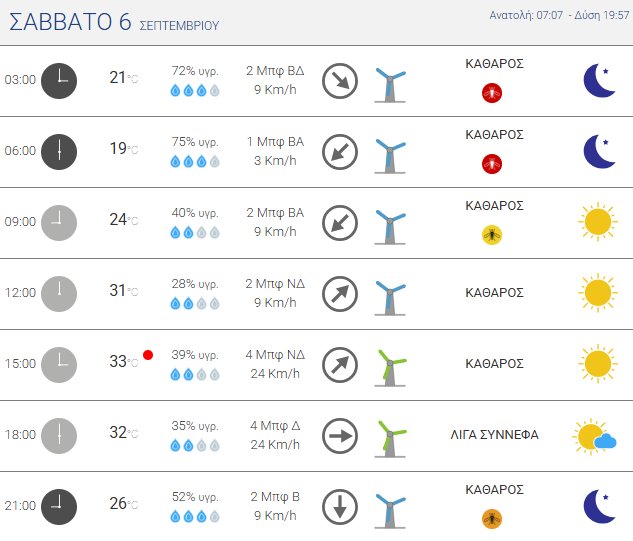
Task: Click the right-pointing wind arrow at 18:00
Action: point(340,435)
